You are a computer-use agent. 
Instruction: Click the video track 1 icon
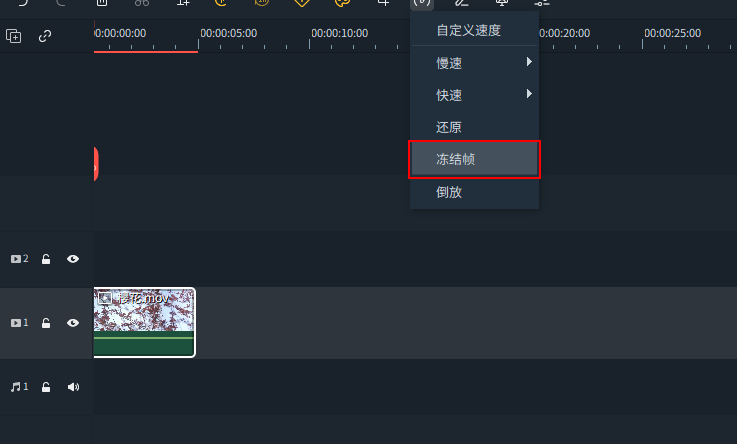tap(19, 323)
